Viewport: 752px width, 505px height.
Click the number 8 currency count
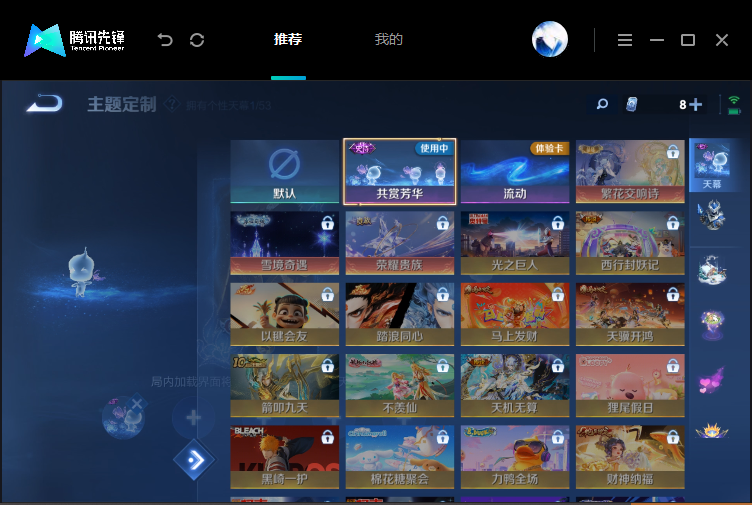[682, 105]
